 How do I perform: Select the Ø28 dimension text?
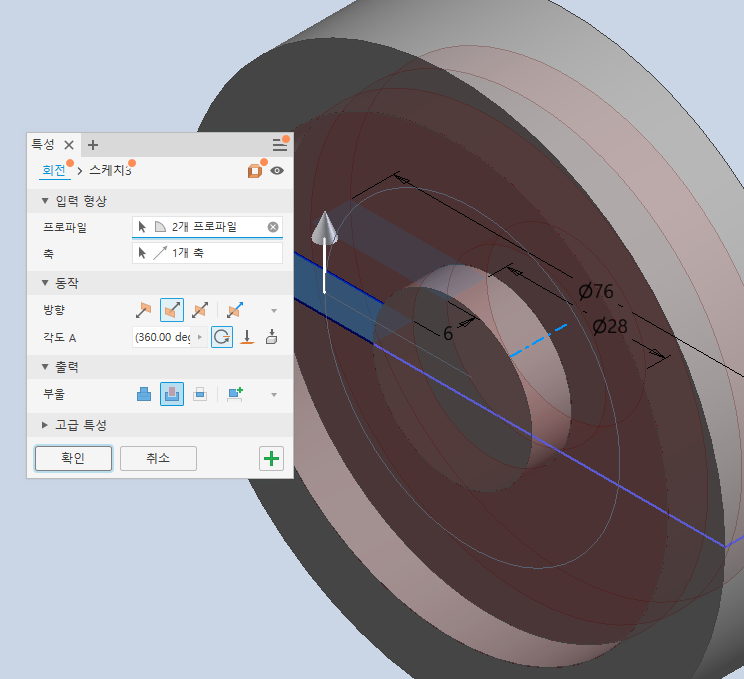pyautogui.click(x=610, y=326)
